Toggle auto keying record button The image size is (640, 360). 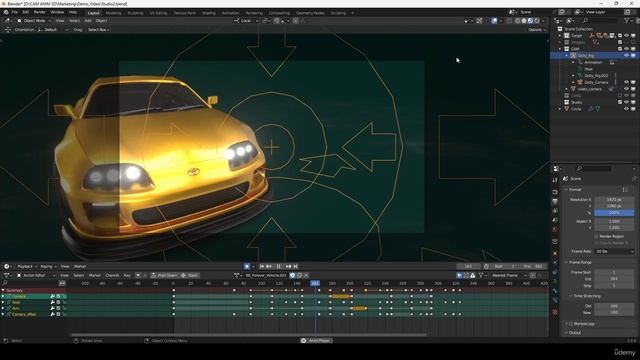(x=247, y=267)
